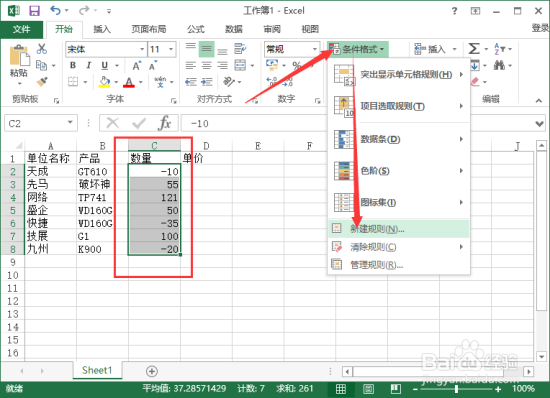
Task: Click the Paste clipboard icon
Action: pos(19,56)
